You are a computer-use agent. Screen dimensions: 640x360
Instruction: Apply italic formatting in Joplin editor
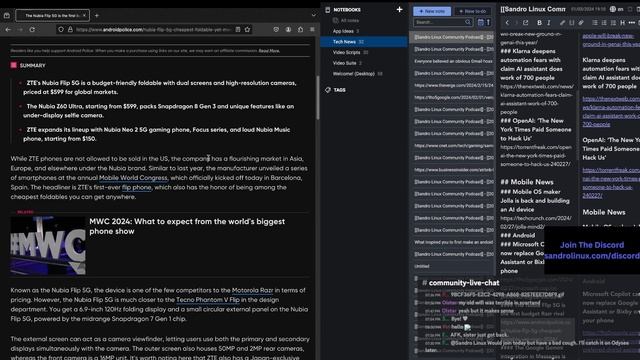coord(549,23)
